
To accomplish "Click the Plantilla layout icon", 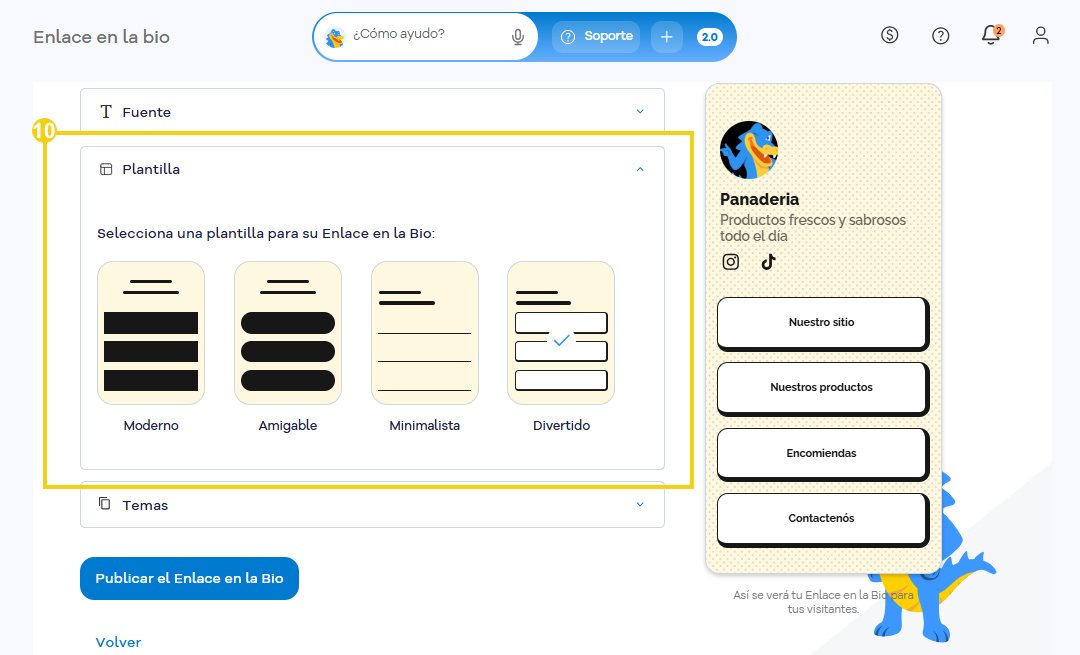I will click(x=105, y=169).
